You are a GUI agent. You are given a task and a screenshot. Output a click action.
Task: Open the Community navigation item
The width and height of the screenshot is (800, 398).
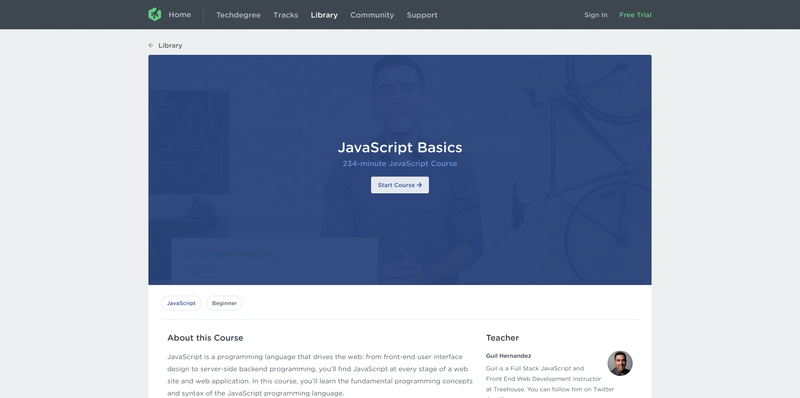click(372, 15)
